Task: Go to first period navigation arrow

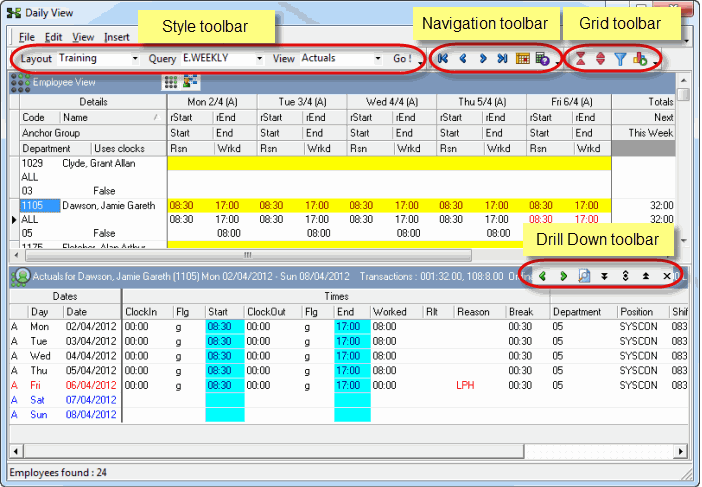Action: tap(443, 58)
